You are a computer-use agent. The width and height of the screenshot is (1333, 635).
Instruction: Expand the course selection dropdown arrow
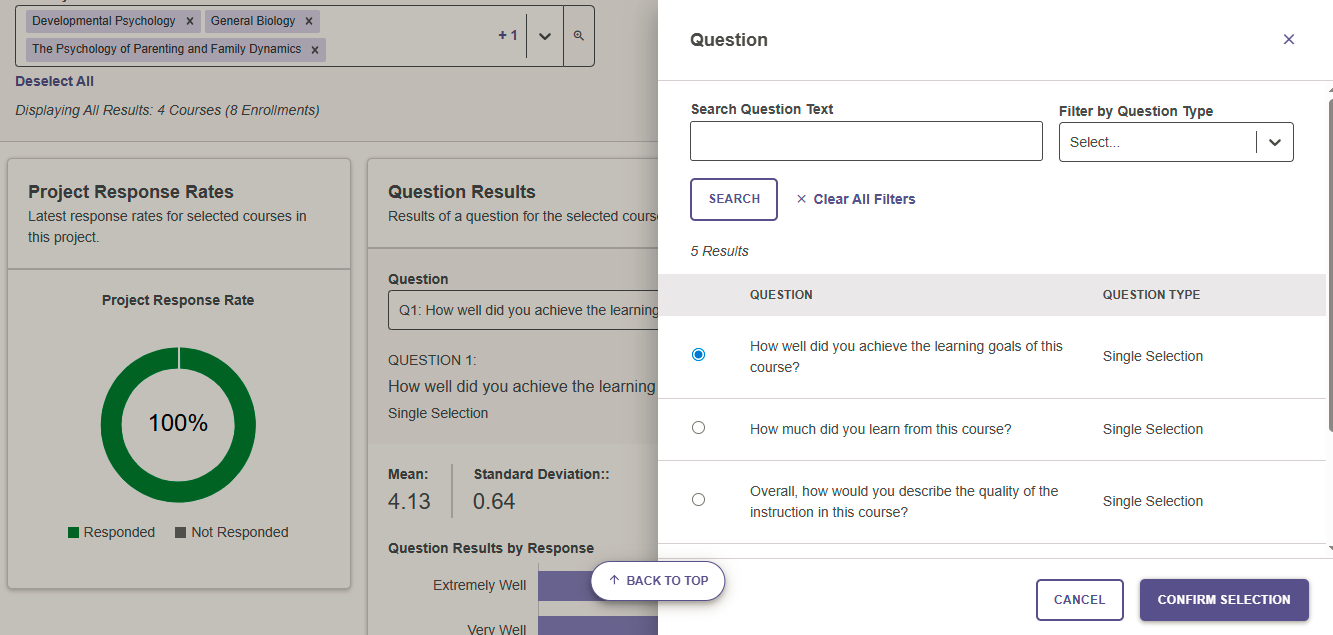pyautogui.click(x=545, y=36)
